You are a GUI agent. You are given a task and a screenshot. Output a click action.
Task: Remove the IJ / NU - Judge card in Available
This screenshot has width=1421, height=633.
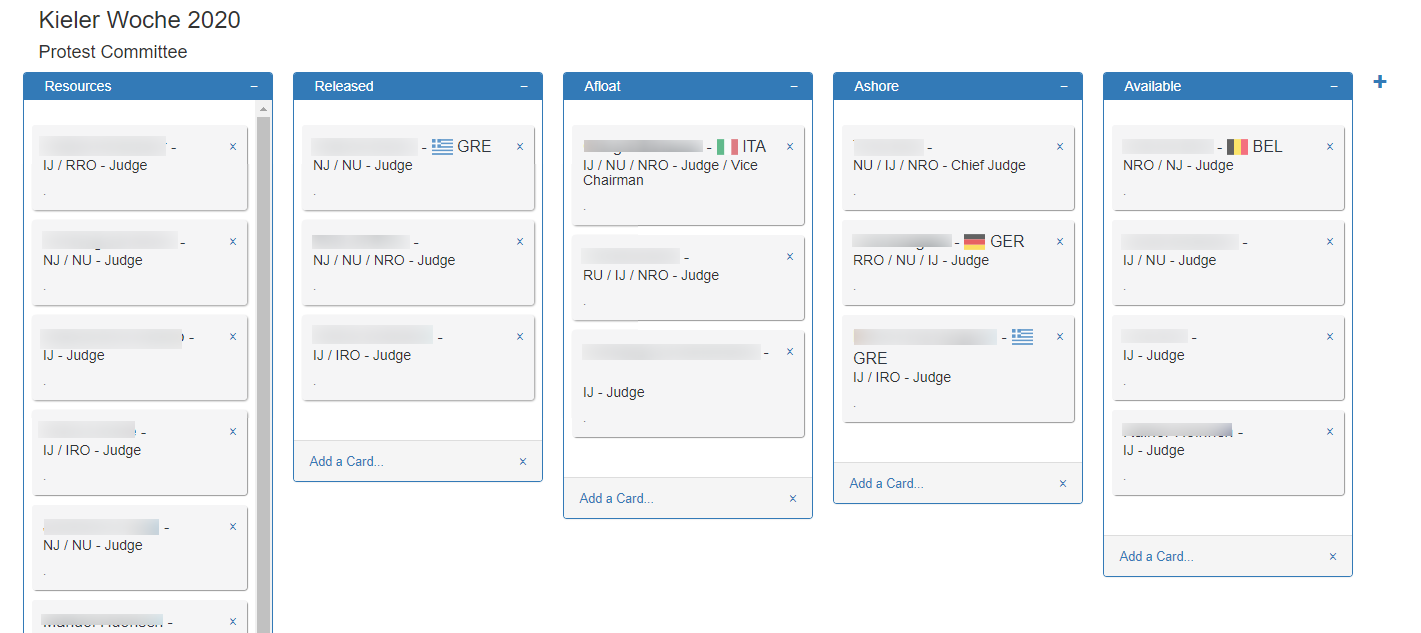coord(1330,241)
